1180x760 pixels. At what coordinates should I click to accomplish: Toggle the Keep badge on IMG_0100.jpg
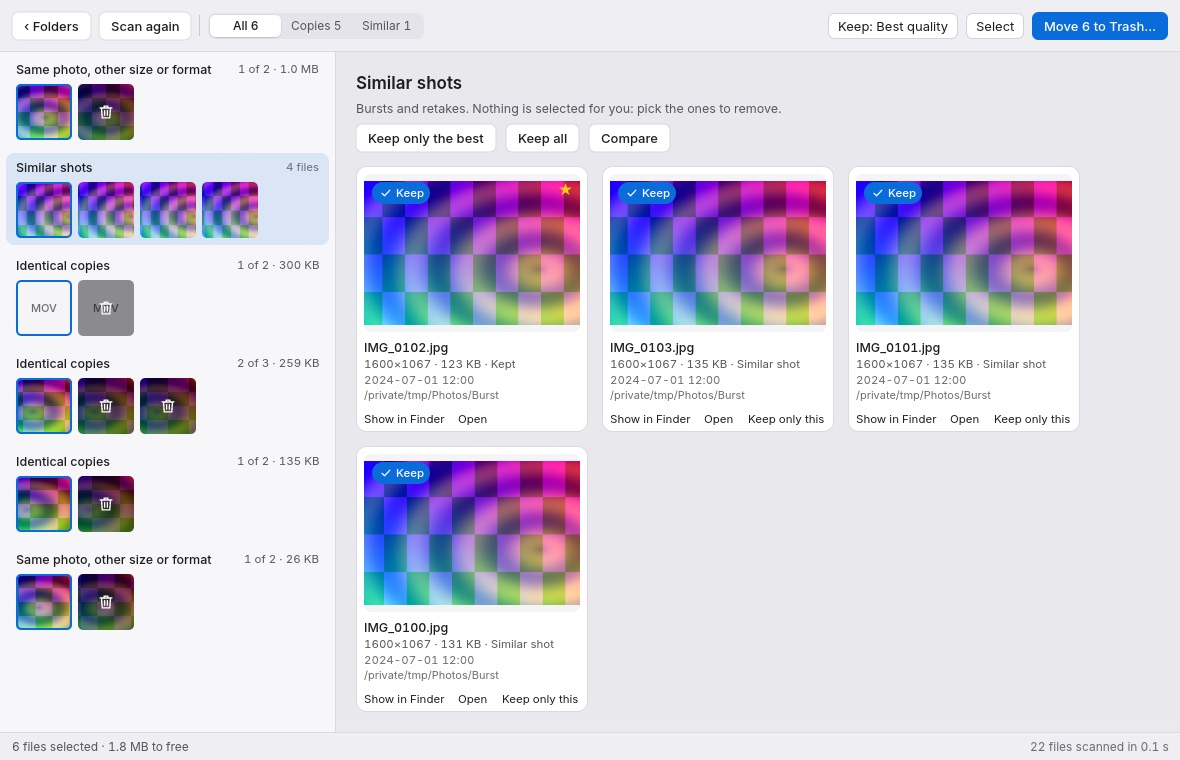(402, 473)
